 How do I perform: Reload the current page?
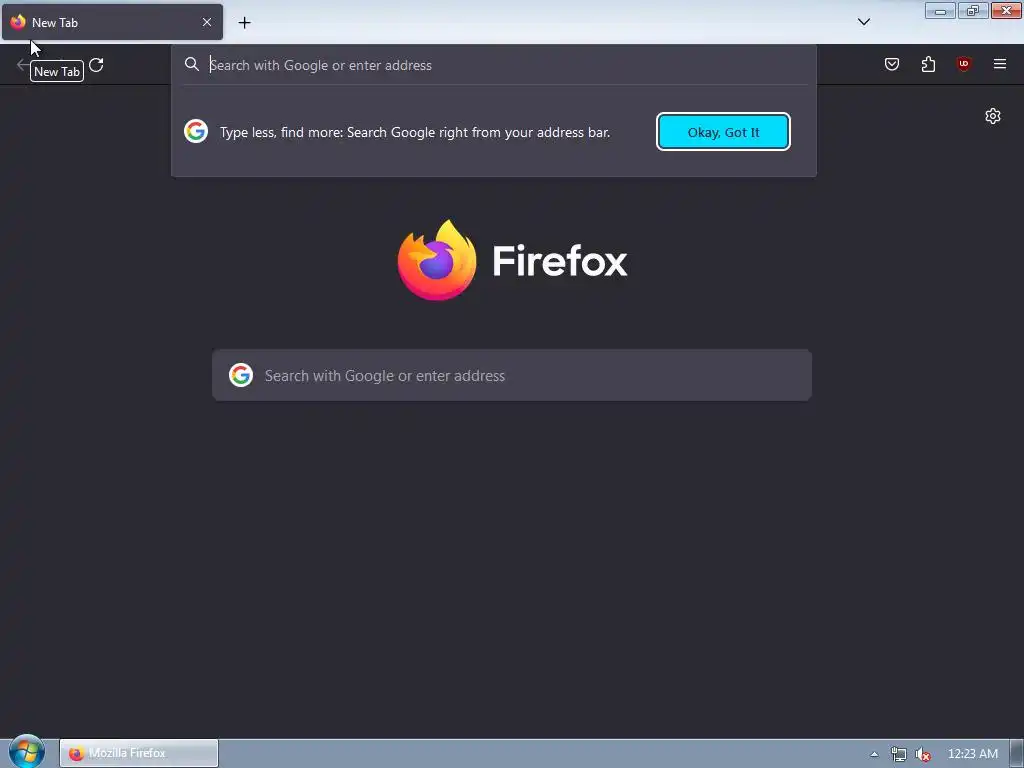point(97,65)
